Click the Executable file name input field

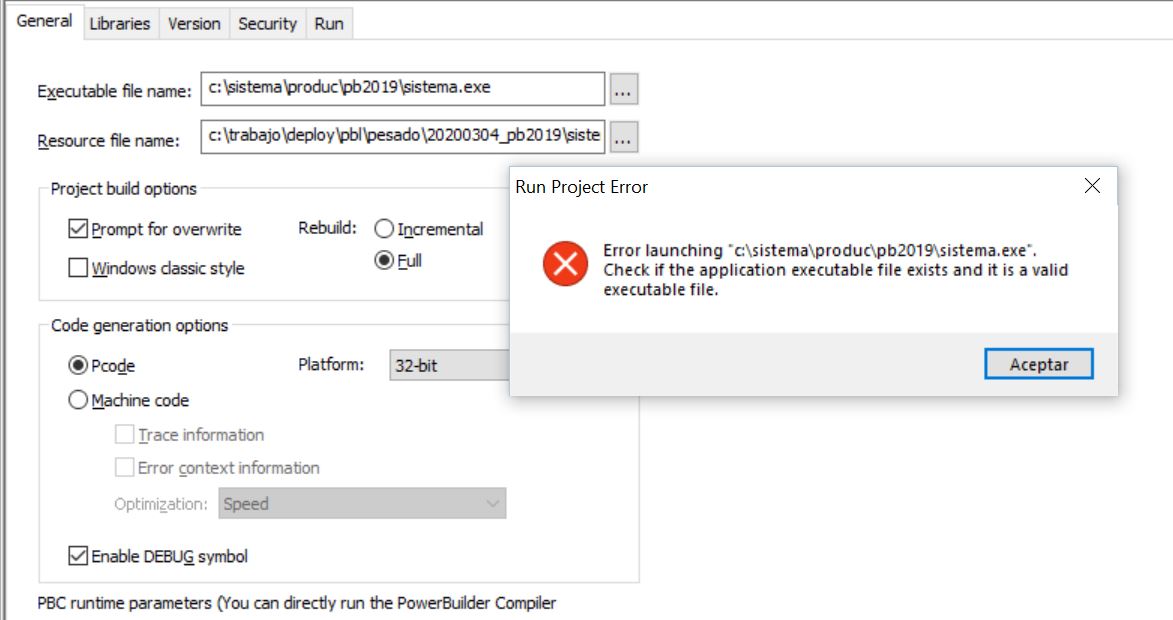click(x=402, y=88)
